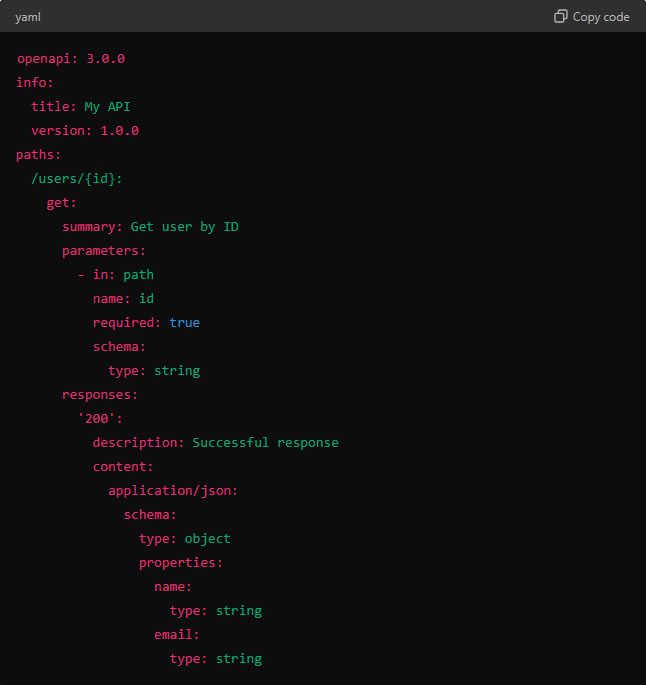Click the 'schema:' line under 'required: true'
The width and height of the screenshot is (646, 685).
119,346
